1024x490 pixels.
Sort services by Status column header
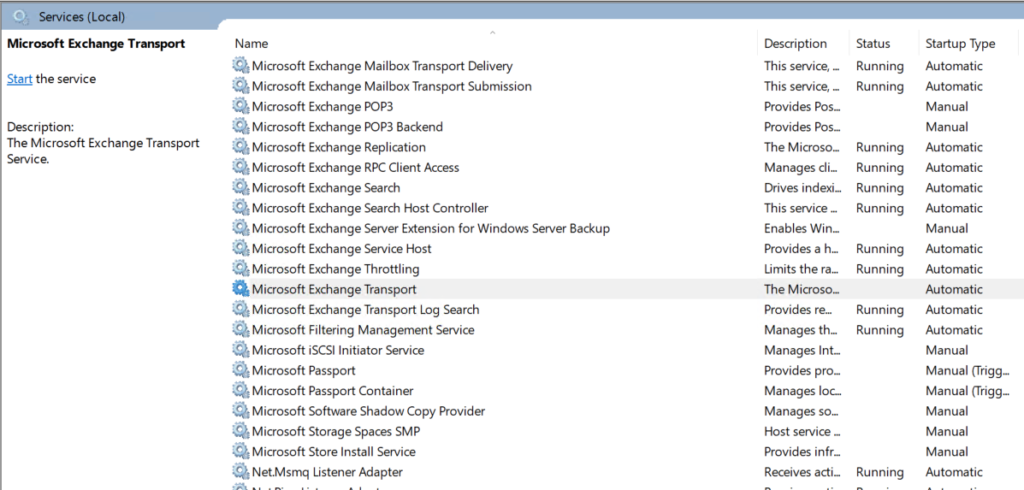pyautogui.click(x=873, y=44)
